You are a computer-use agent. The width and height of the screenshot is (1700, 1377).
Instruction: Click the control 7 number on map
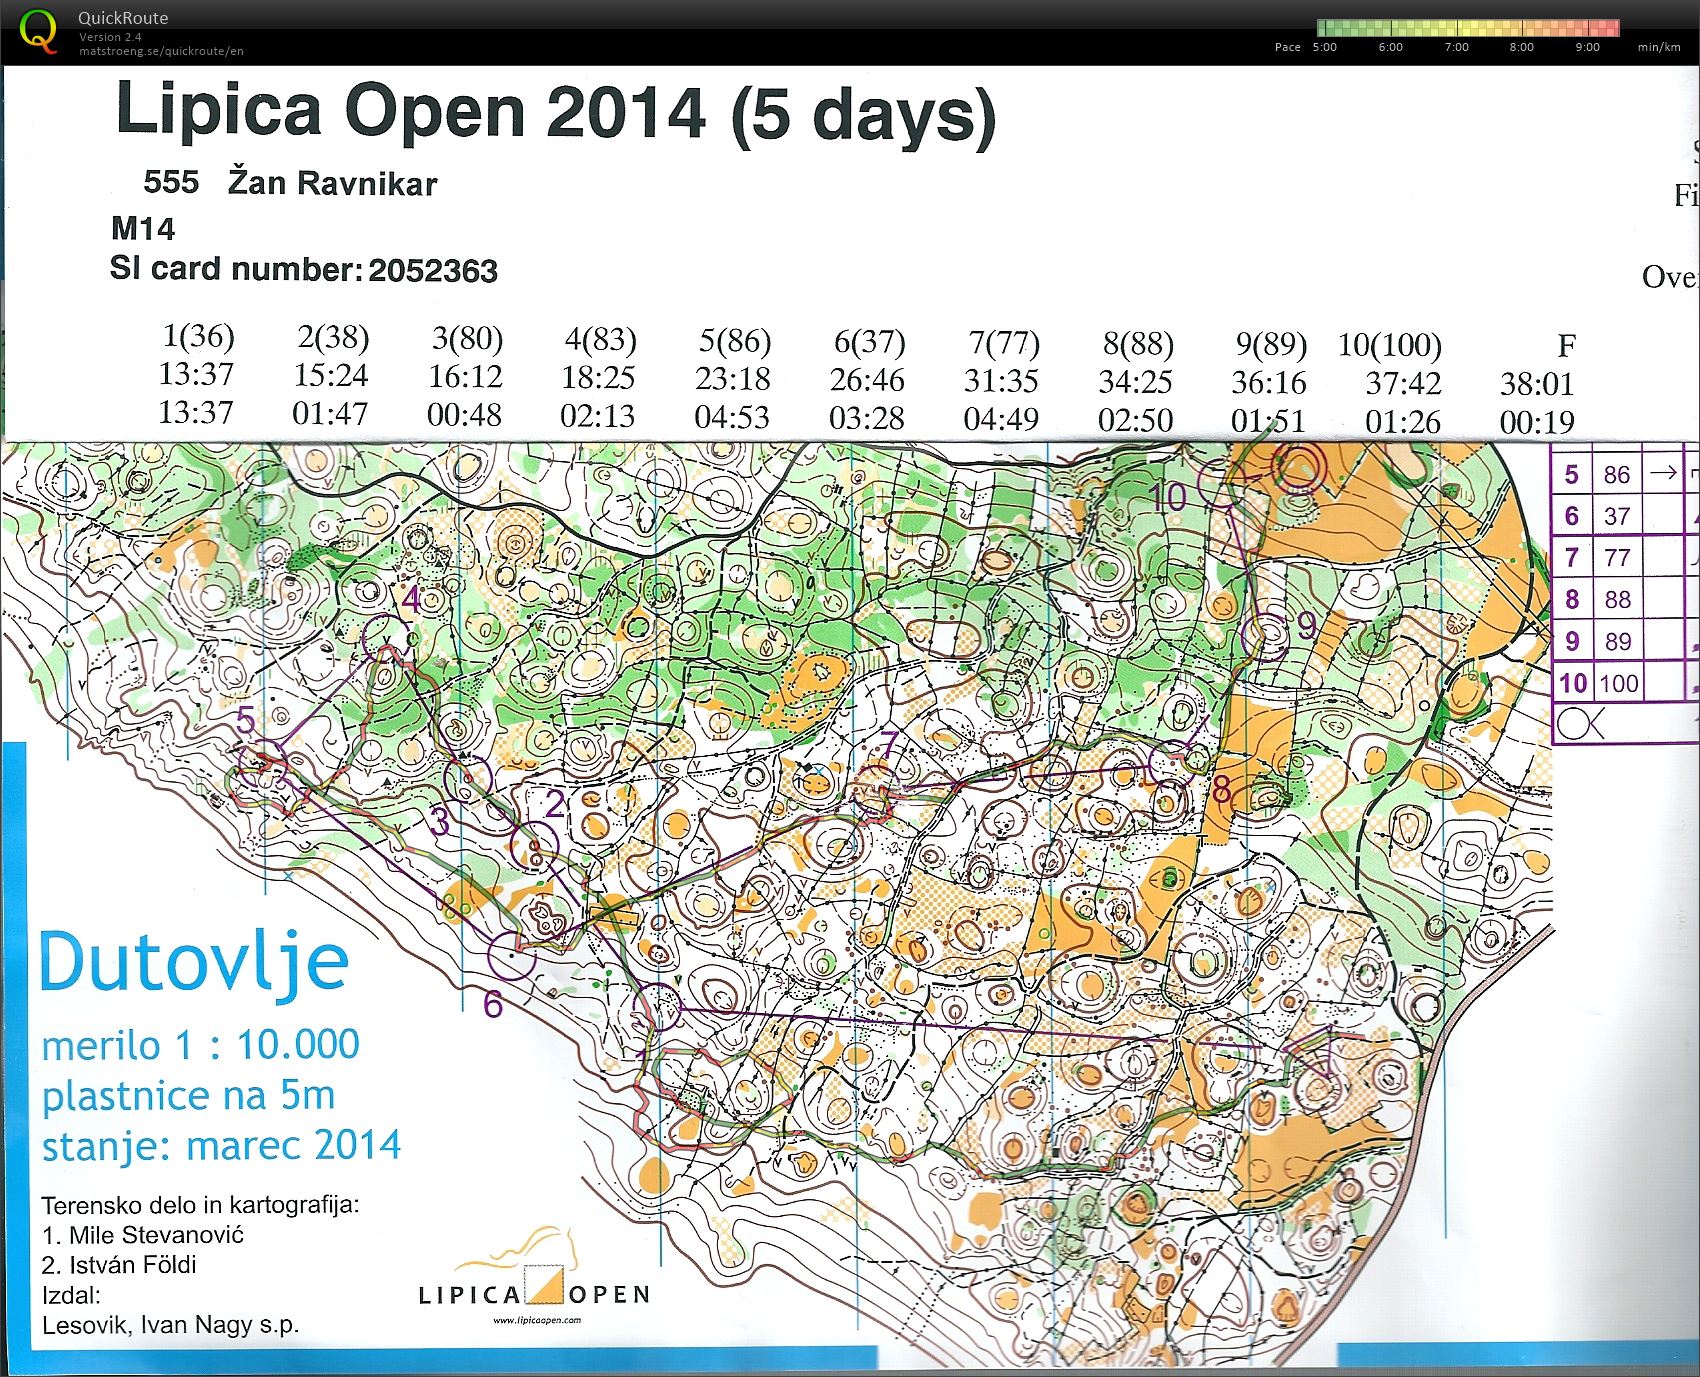(x=889, y=746)
